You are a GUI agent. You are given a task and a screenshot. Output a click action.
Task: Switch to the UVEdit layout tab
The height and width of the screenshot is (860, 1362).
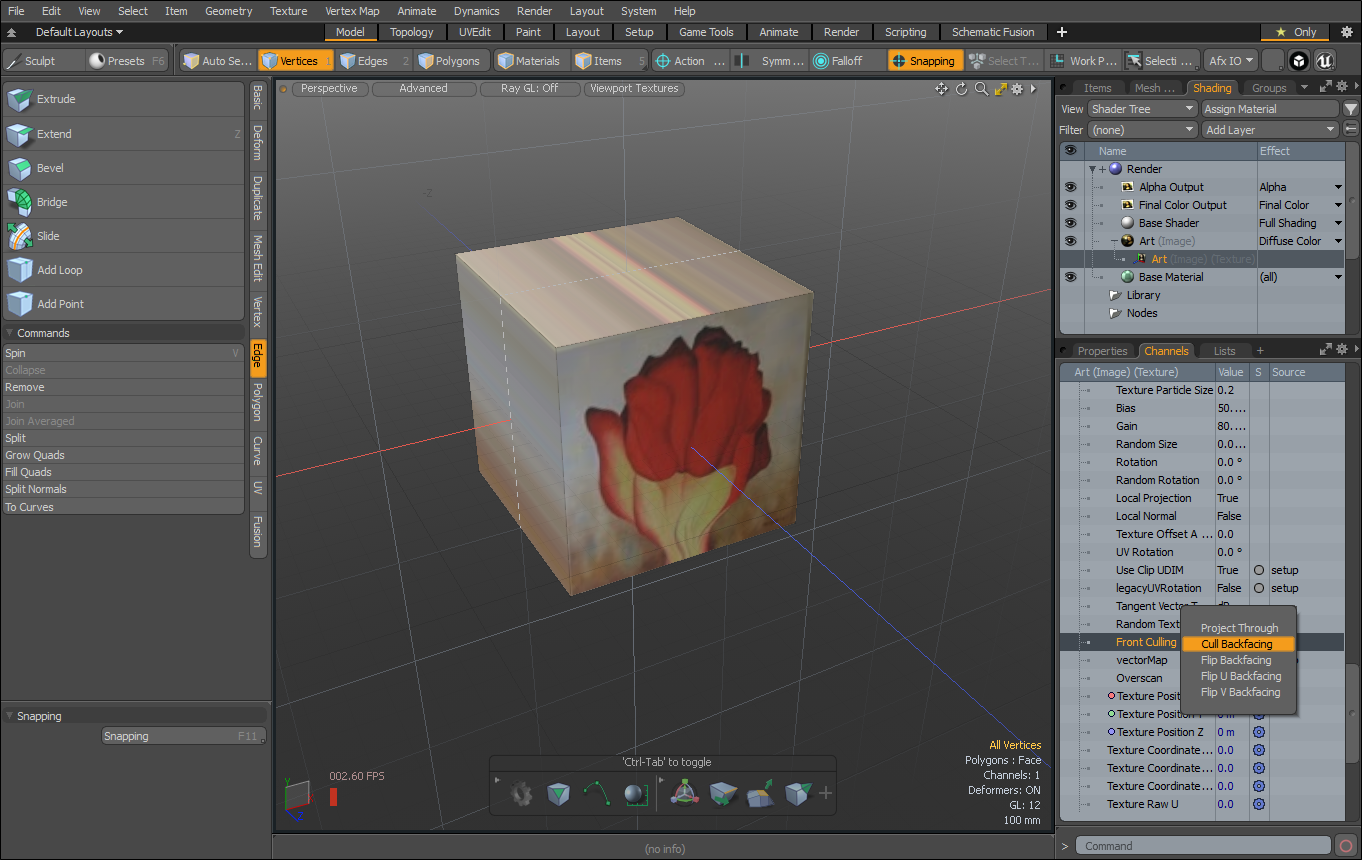[x=474, y=32]
